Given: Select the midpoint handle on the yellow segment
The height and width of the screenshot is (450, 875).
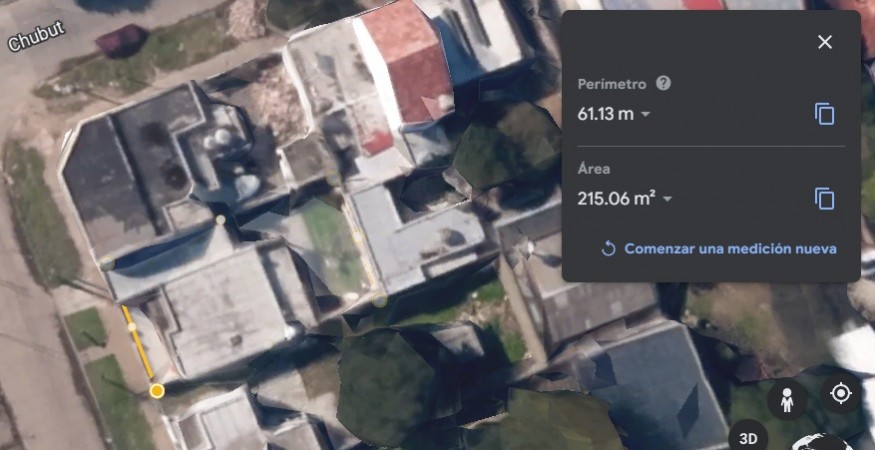Looking at the screenshot, I should tap(132, 327).
